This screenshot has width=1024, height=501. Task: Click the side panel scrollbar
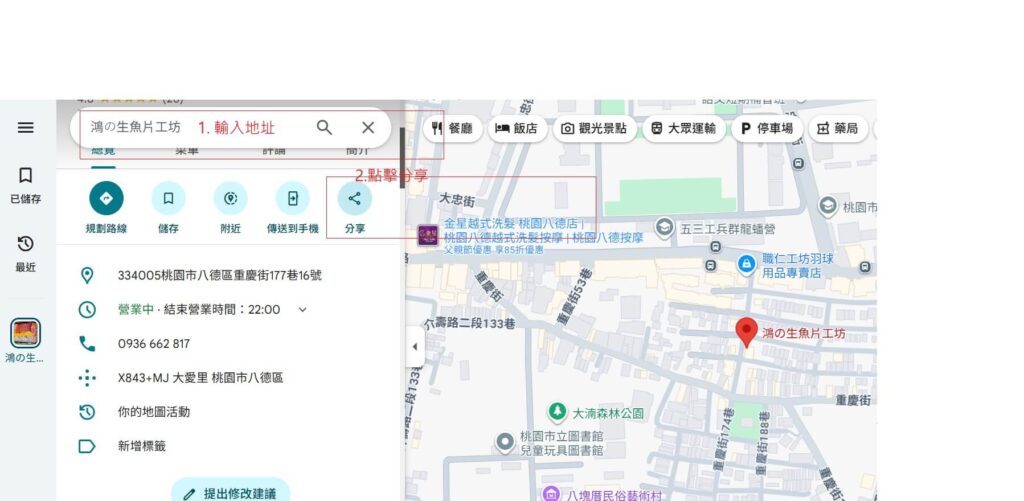tap(402, 157)
